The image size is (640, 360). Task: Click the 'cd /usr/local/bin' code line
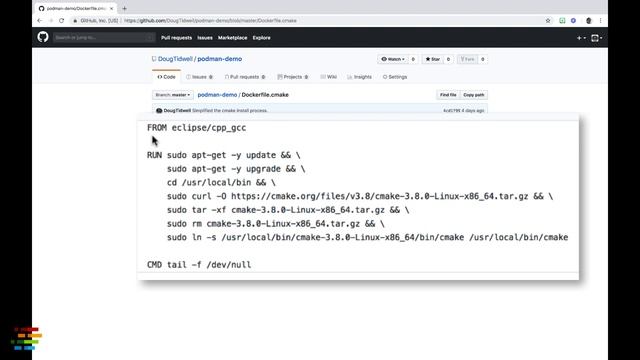pyautogui.click(x=221, y=182)
